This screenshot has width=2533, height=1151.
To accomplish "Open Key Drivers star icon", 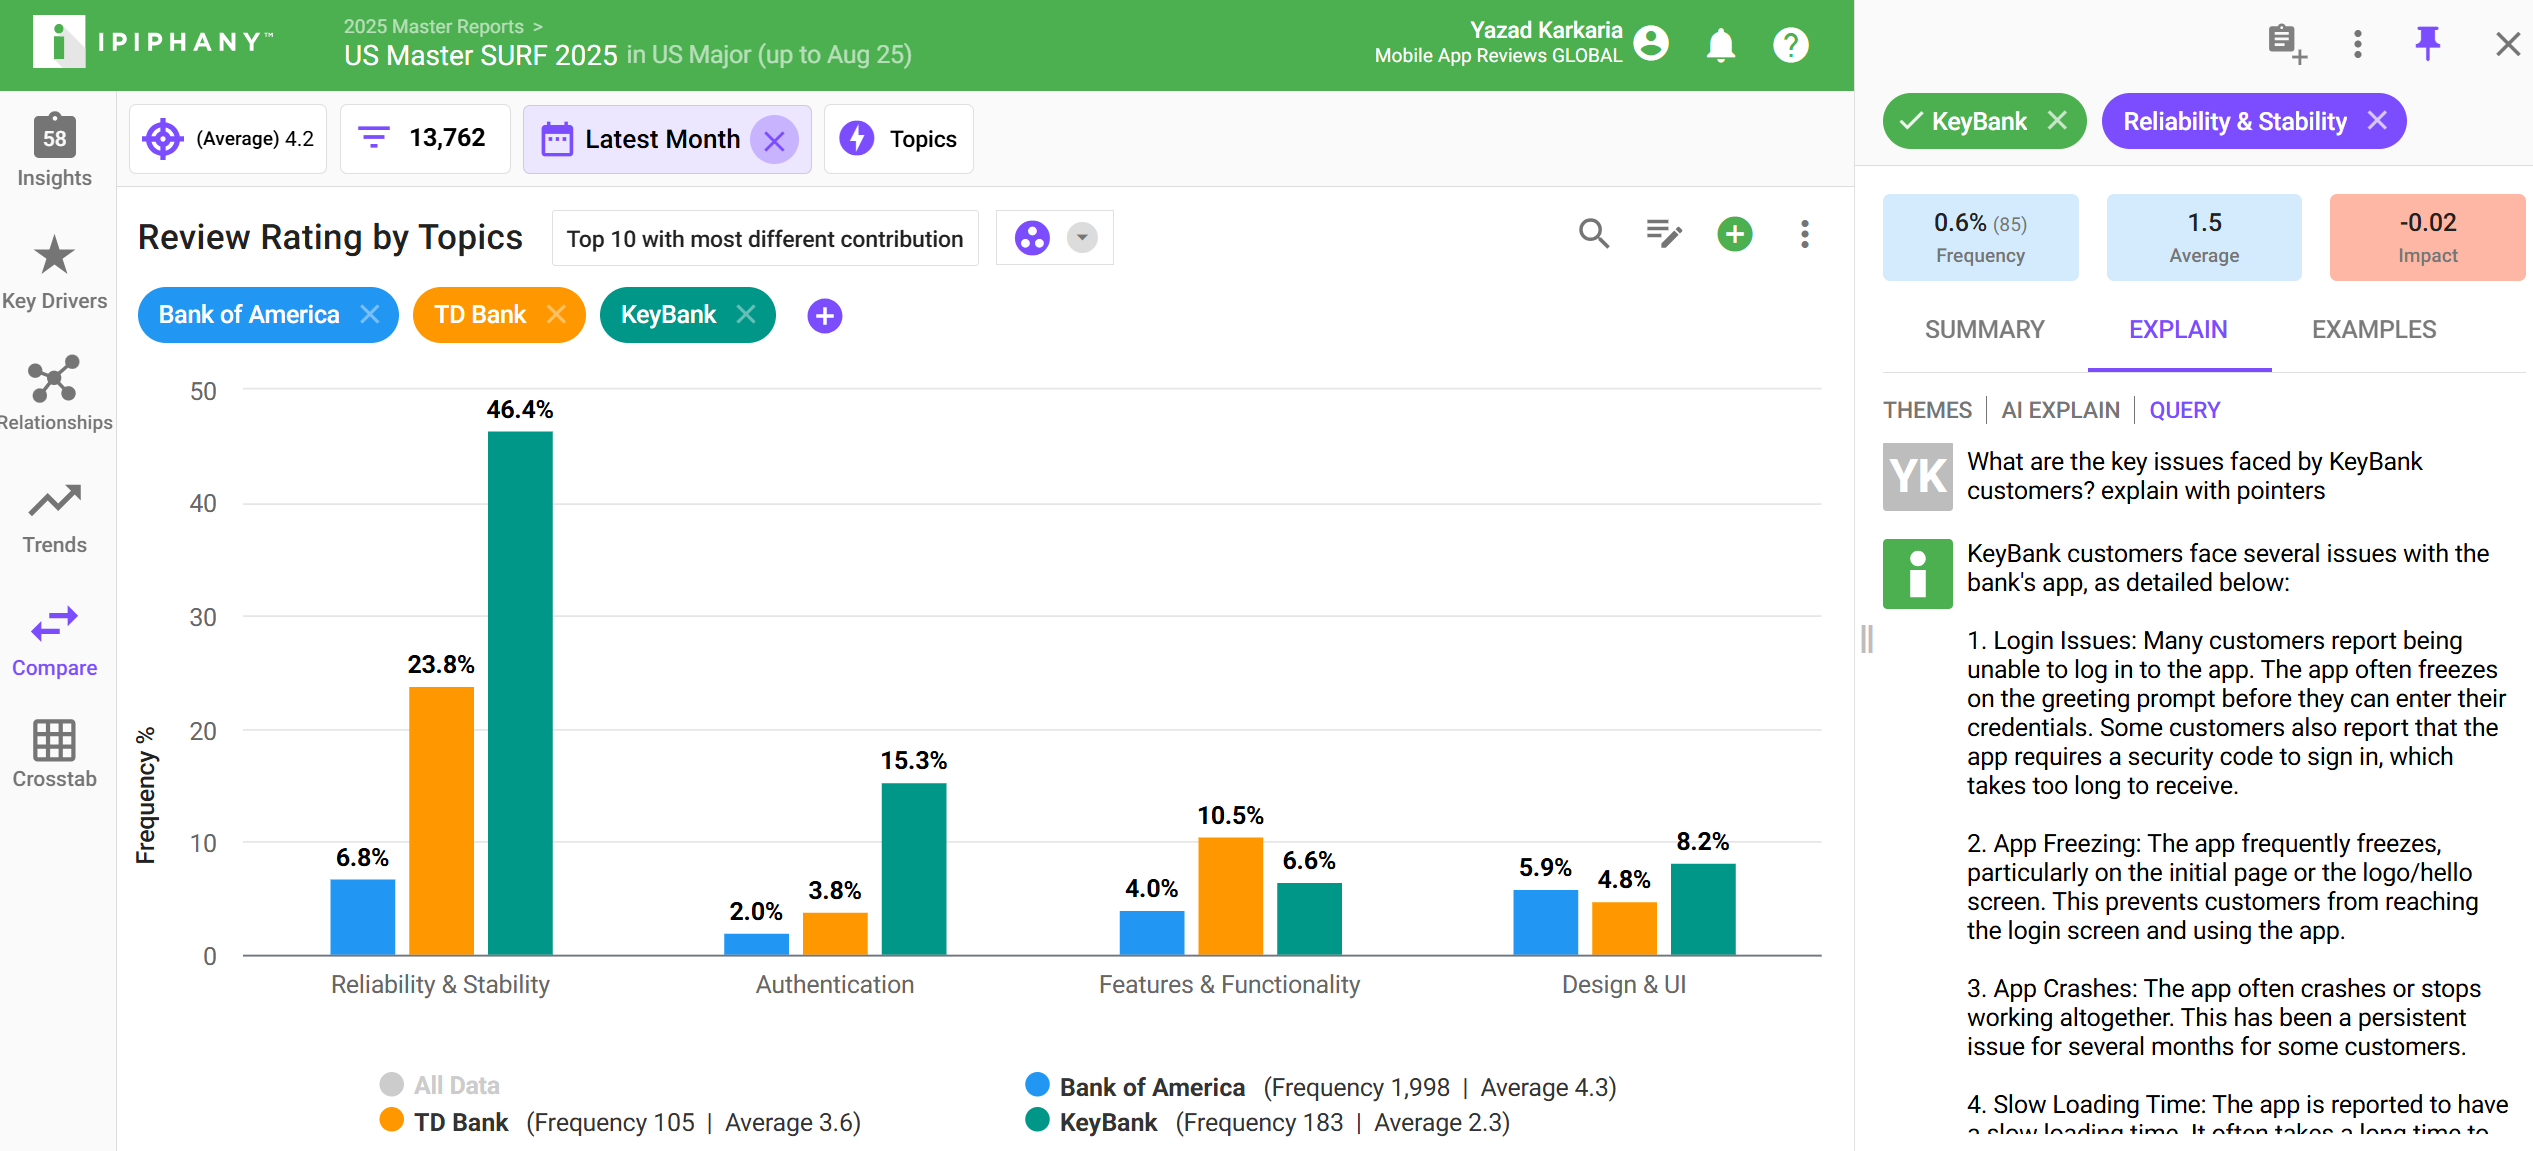I will (x=54, y=256).
